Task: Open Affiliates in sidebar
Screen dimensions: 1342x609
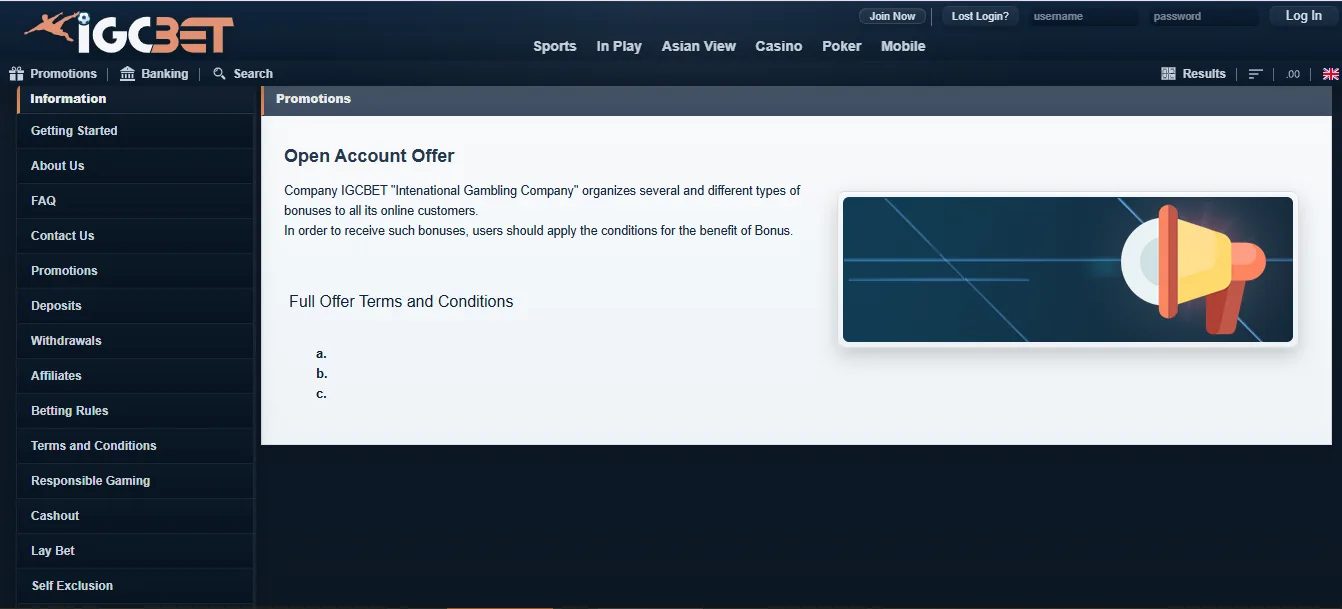Action: point(135,376)
